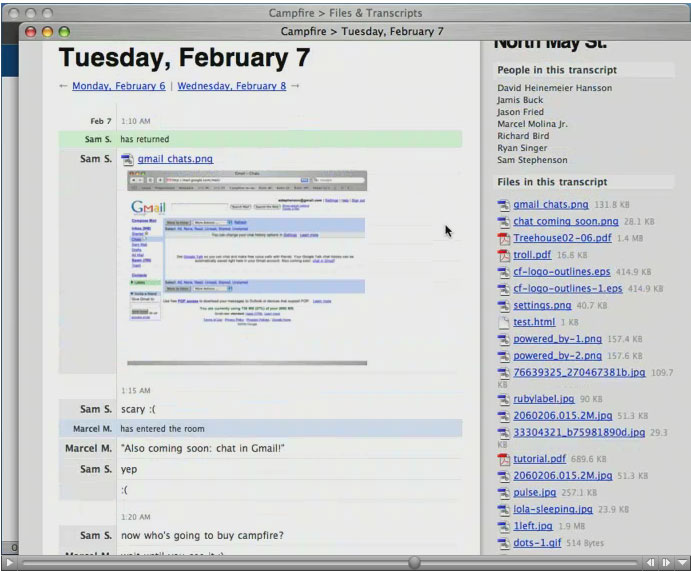691x572 pixels.
Task: Open gmail chats.png link in the transcript message
Action: (175, 159)
